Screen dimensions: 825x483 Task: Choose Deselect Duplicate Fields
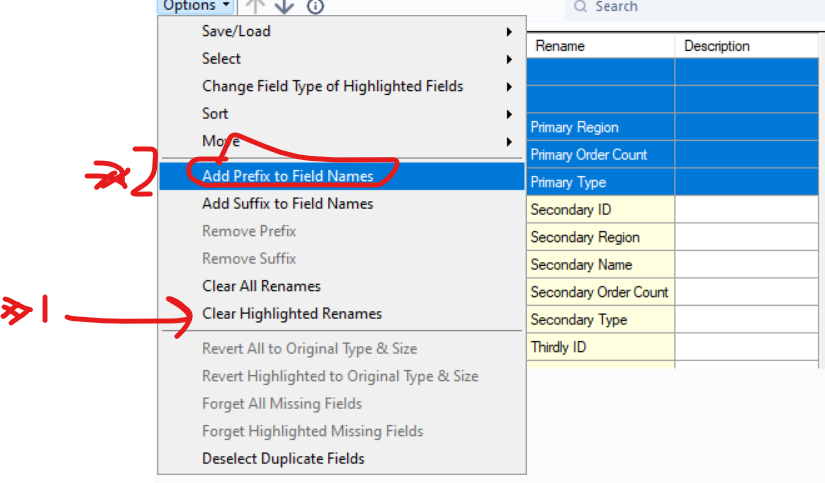tap(283, 459)
